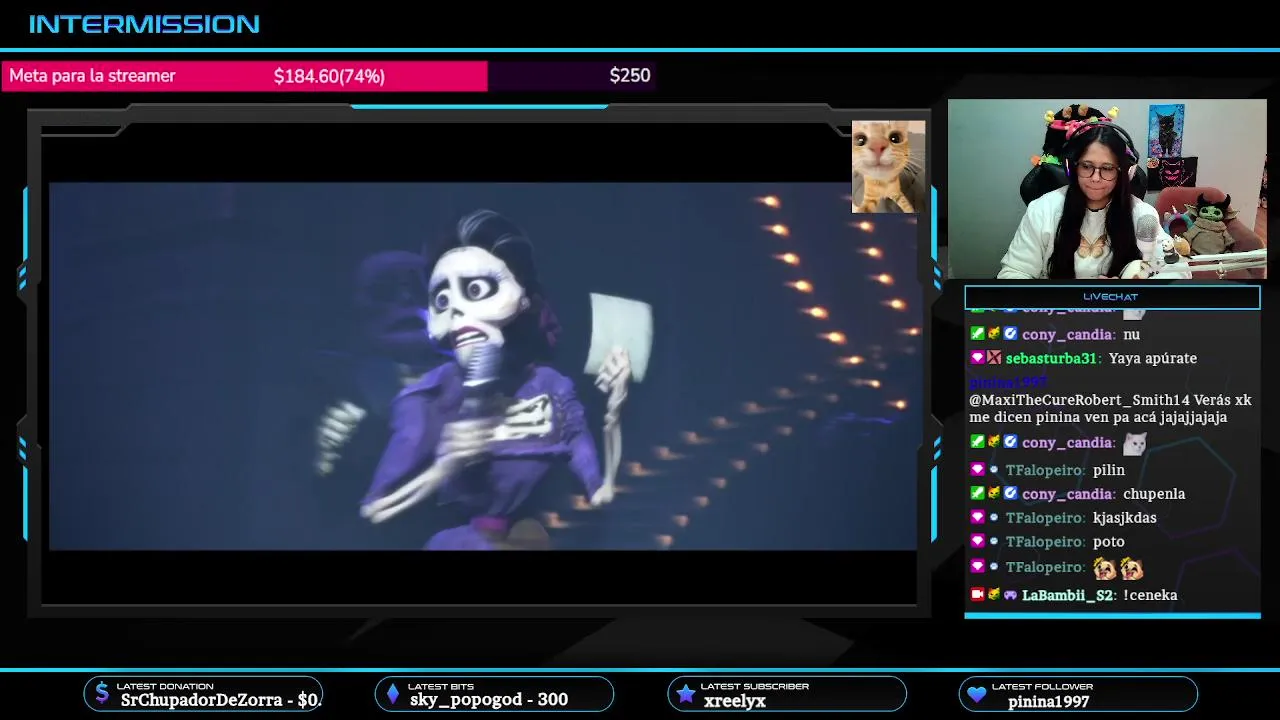Click TFalopeiro username on 'poto' message
This screenshot has width=1280, height=720.
pyautogui.click(x=1044, y=541)
